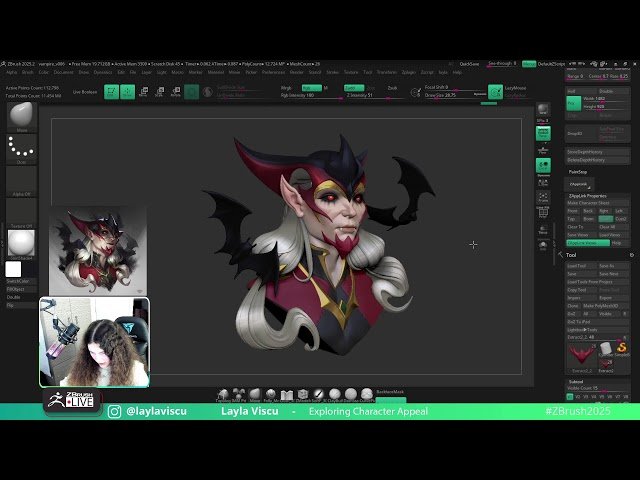
Task: Collapse ZAppLink Properties section
Action: [588, 196]
